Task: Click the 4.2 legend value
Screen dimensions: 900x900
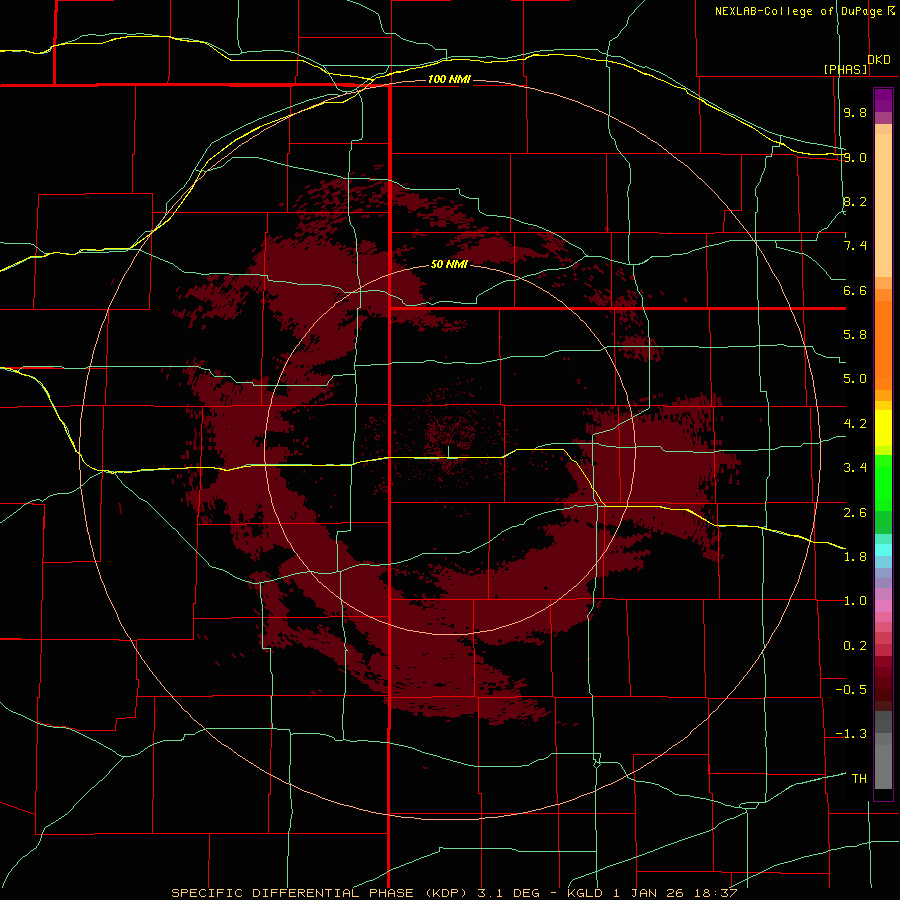Action: tap(855, 424)
